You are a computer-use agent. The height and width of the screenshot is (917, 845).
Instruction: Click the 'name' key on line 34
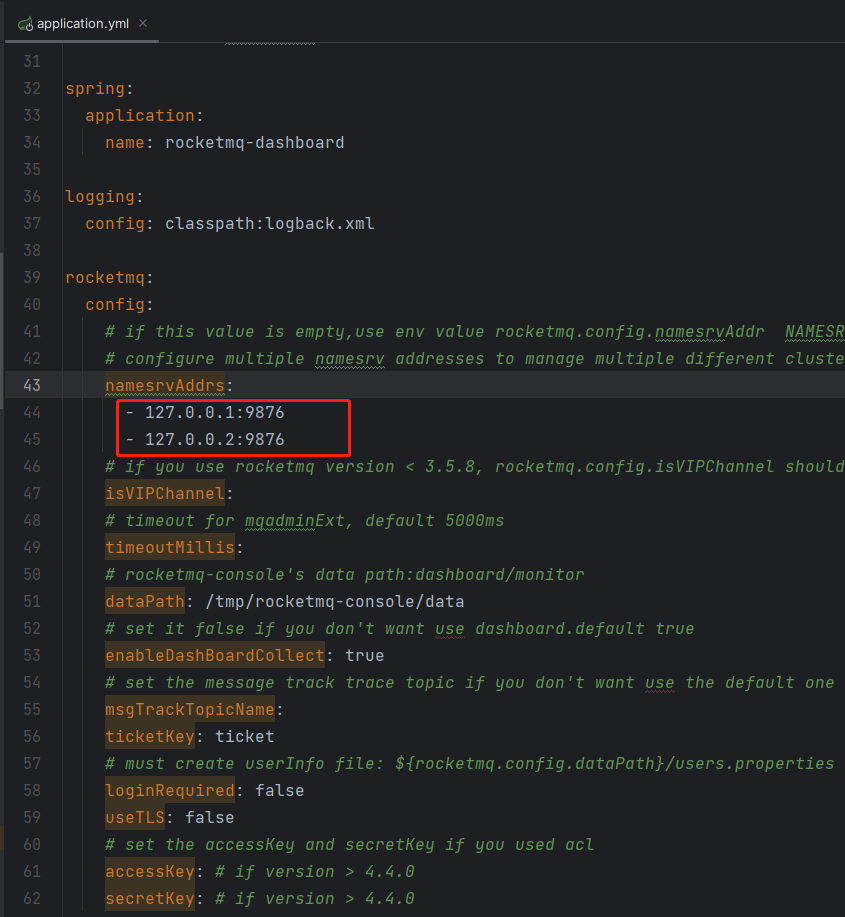pyautogui.click(x=125, y=143)
